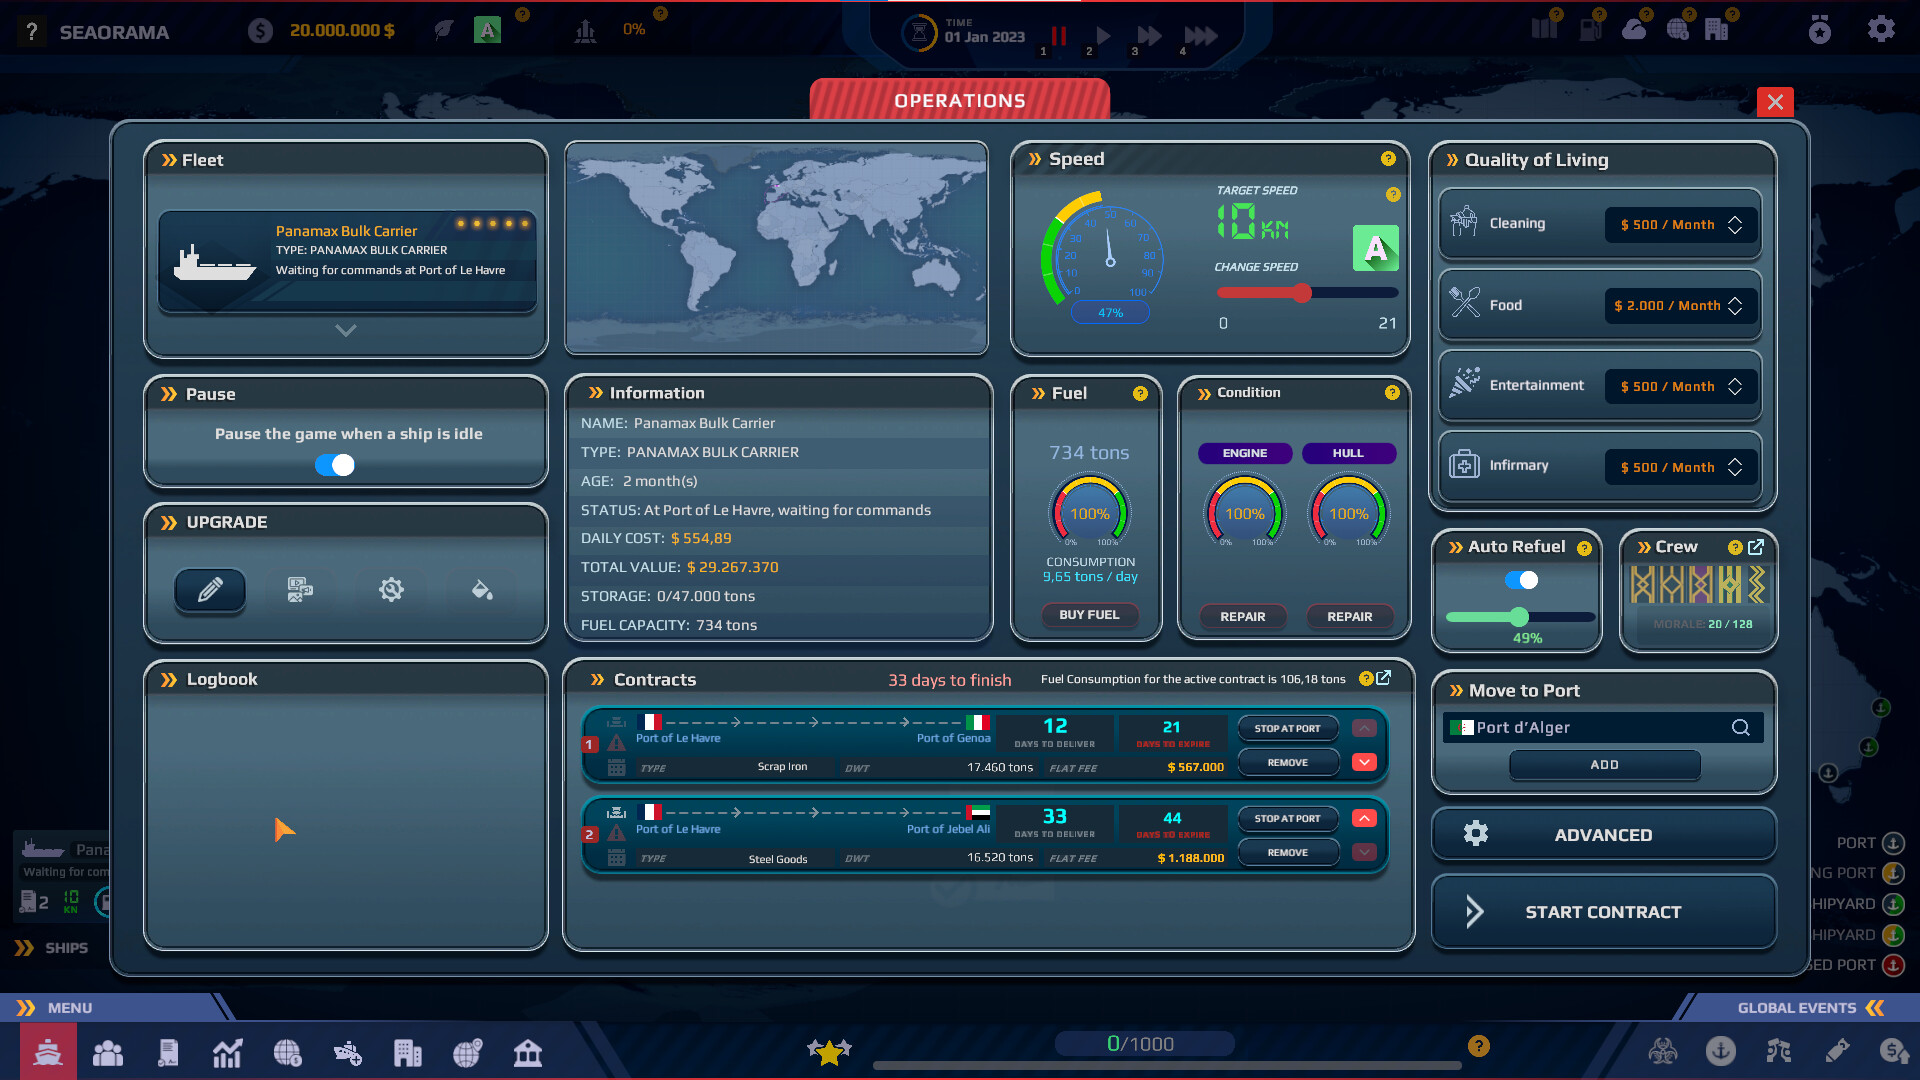Open the MENU tab
The height and width of the screenshot is (1080, 1920).
tap(69, 1007)
